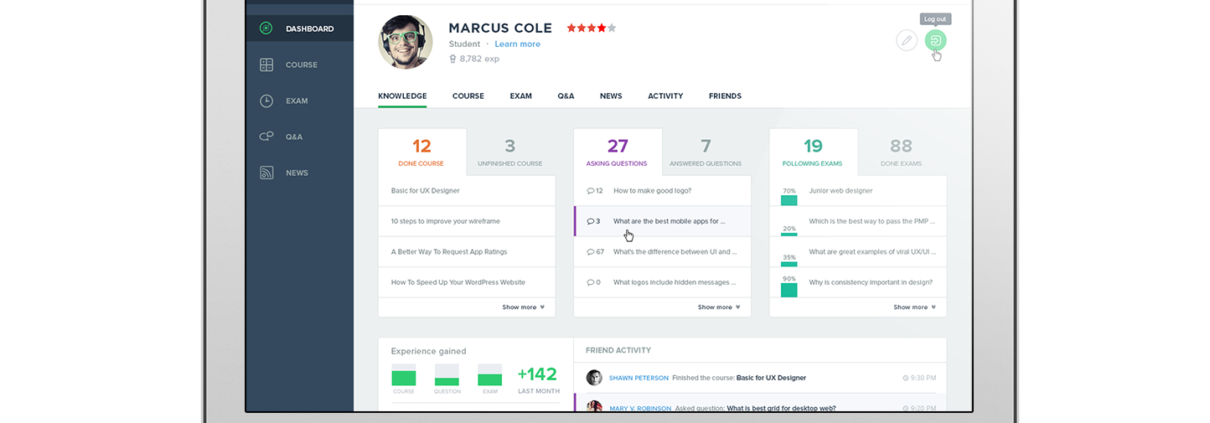Viewport: 1210px width, 423px height.
Task: Expand Show more under Asking Questions list
Action: (x=719, y=307)
